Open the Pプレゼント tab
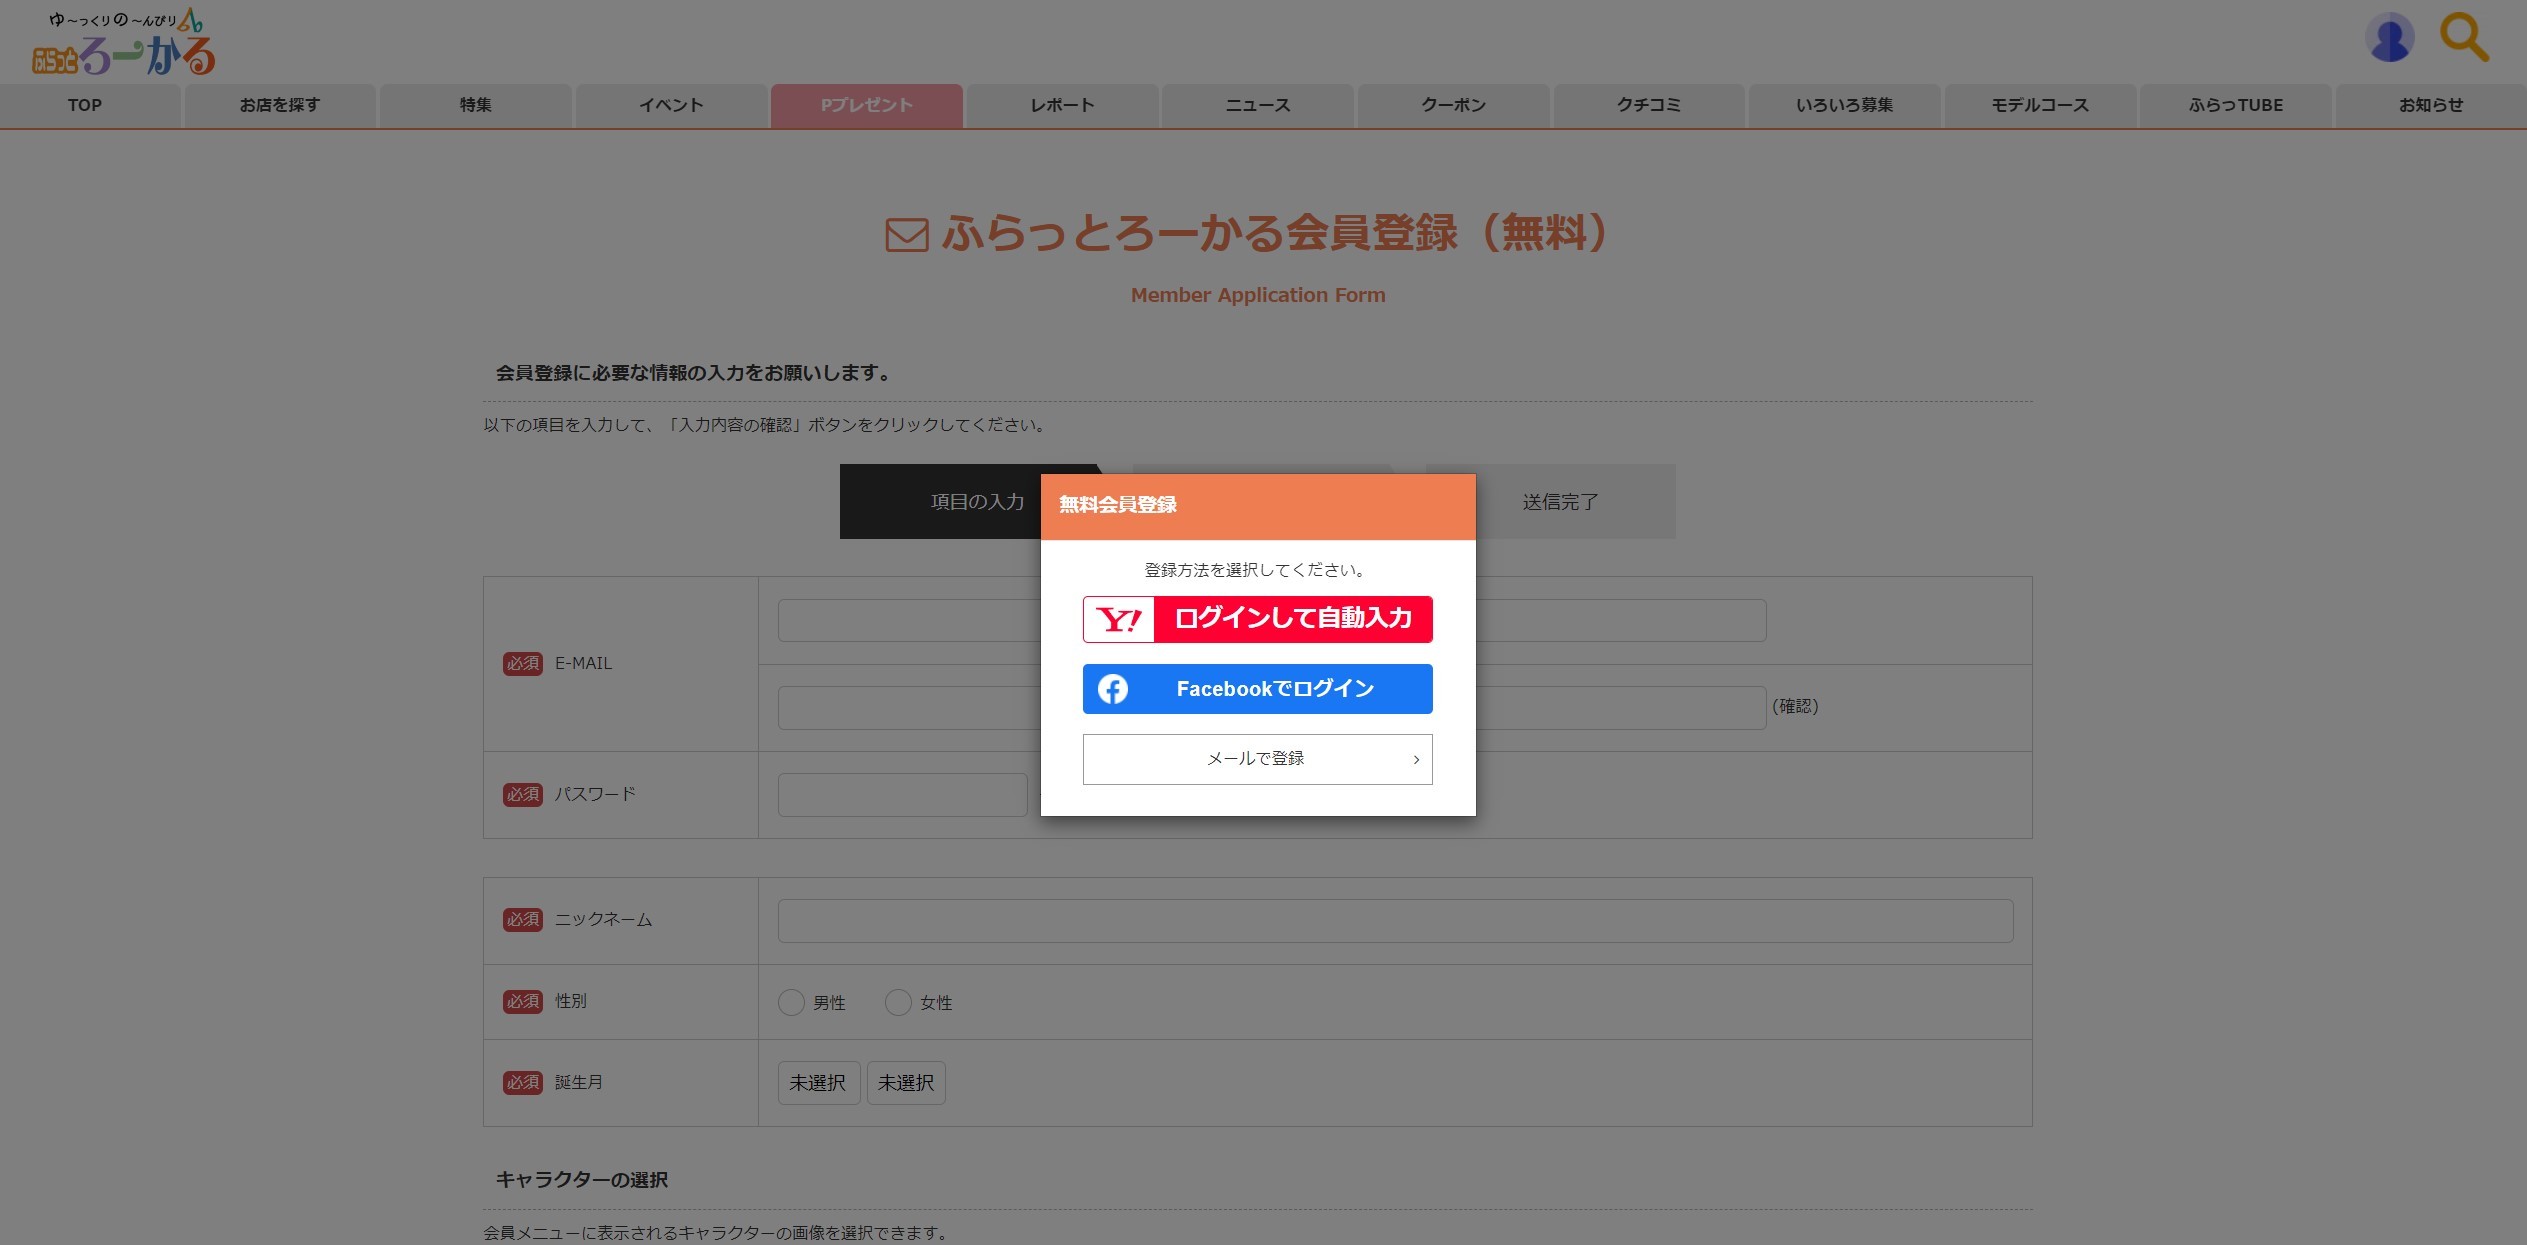This screenshot has width=2527, height=1245. click(866, 106)
